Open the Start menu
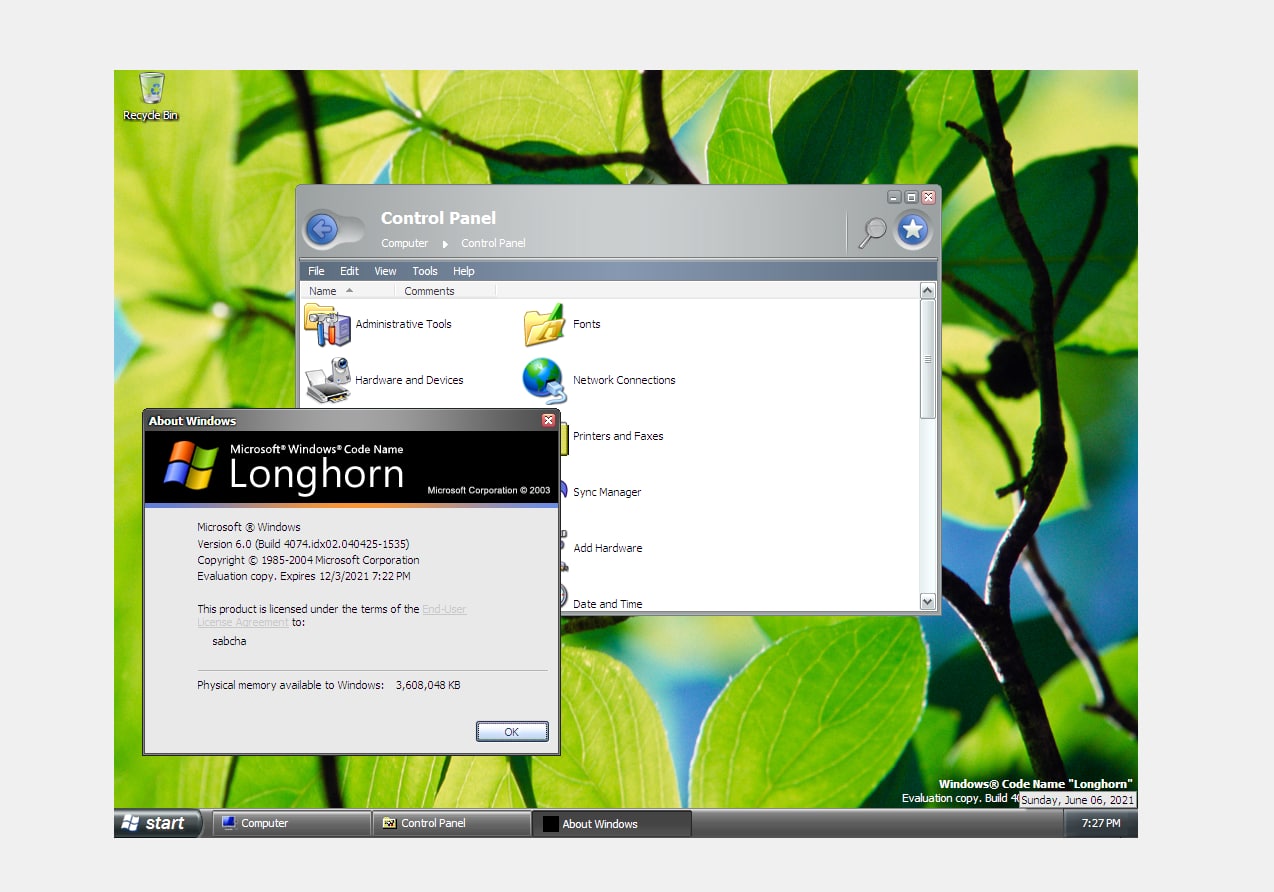 (158, 823)
